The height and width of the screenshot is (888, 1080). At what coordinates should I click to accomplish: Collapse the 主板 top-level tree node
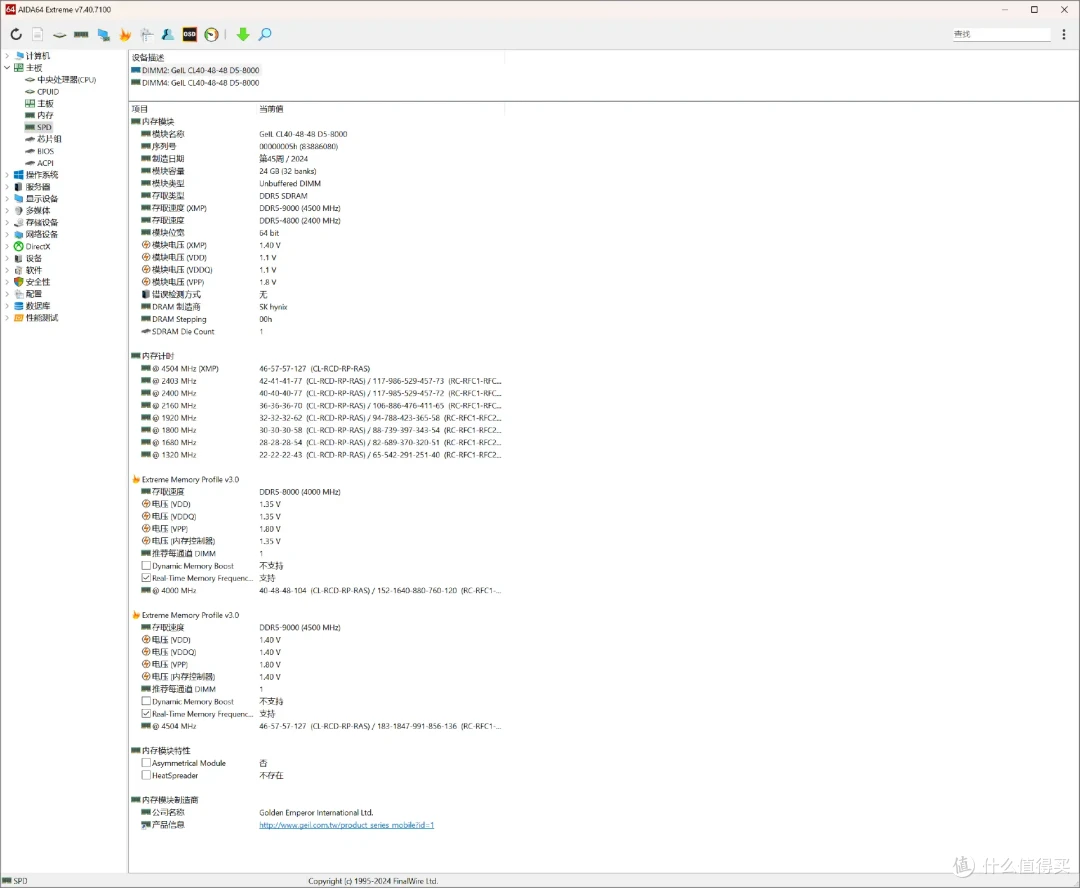click(7, 68)
